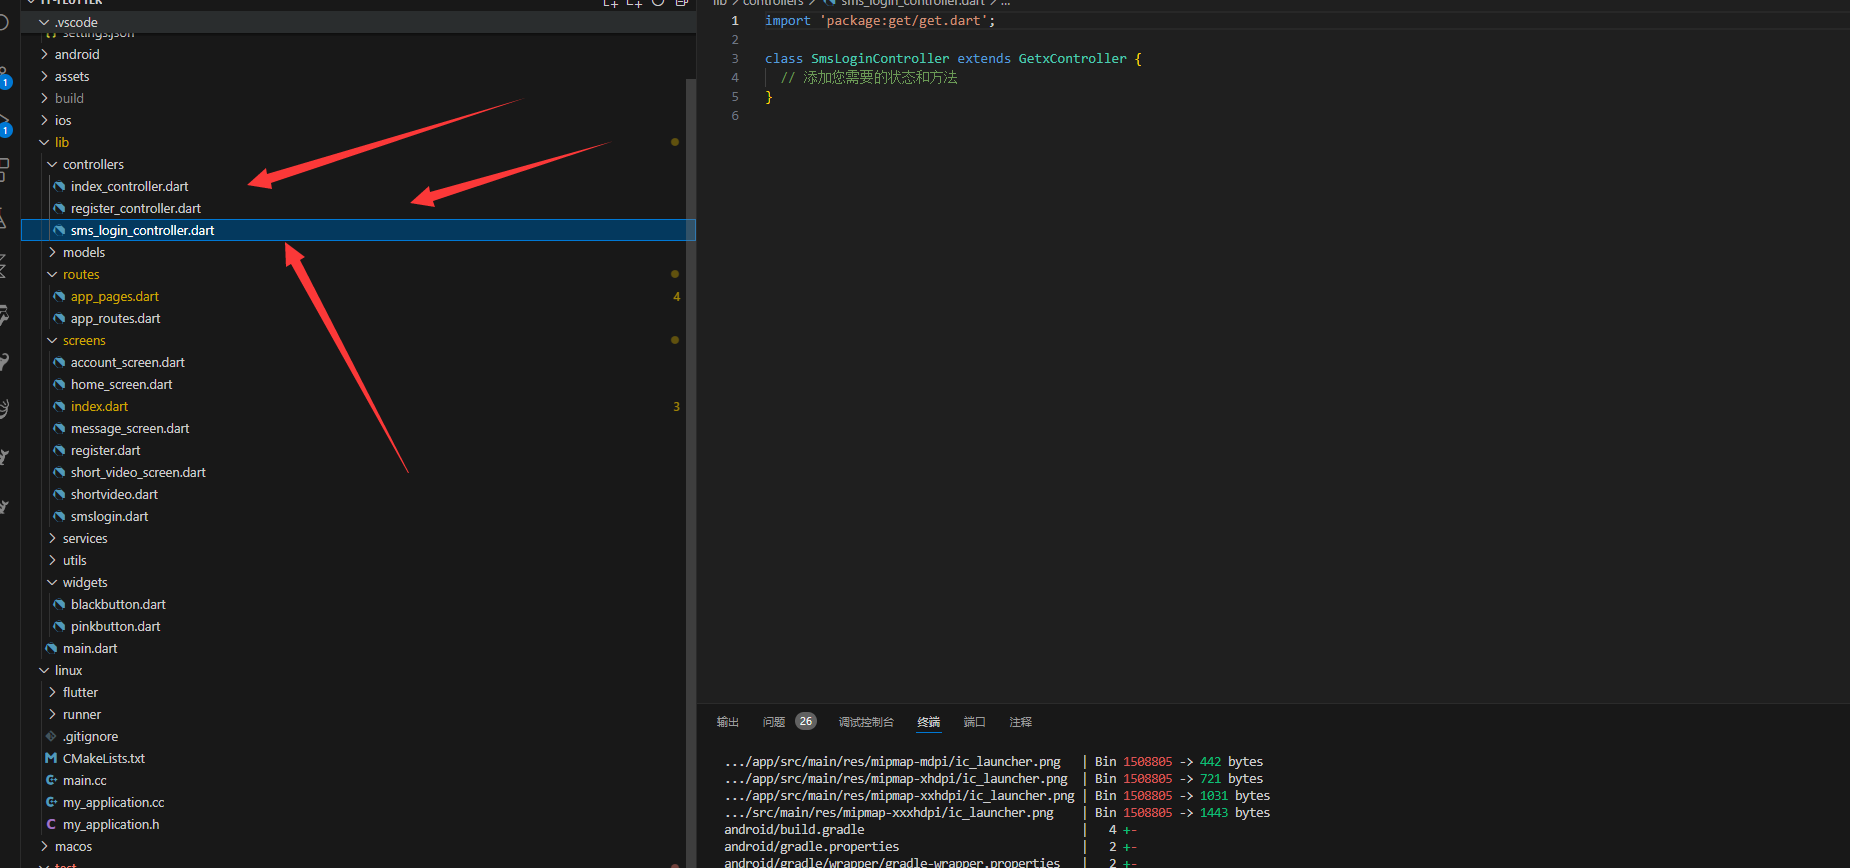This screenshot has height=868, width=1850.
Task: Expand the assets folder
Action: click(x=44, y=76)
